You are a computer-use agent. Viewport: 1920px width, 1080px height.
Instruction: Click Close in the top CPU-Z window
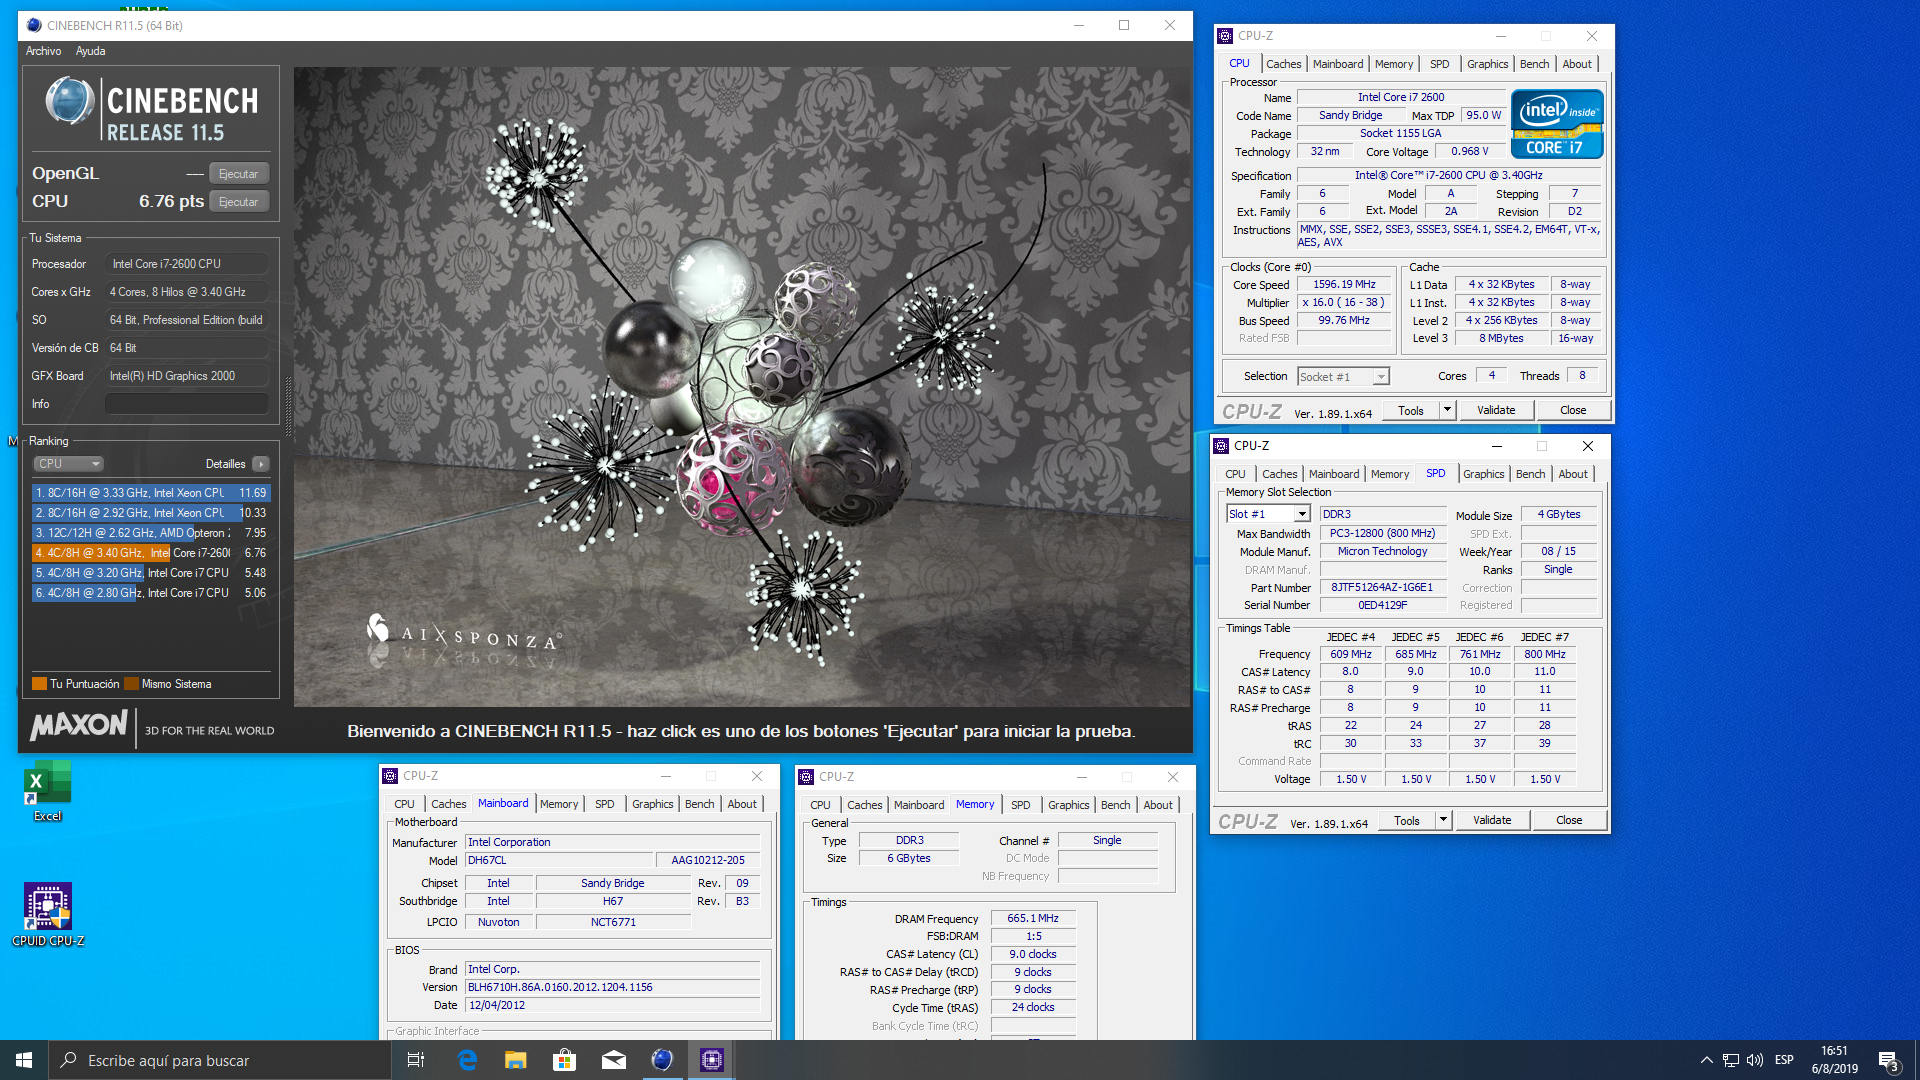tap(1573, 410)
